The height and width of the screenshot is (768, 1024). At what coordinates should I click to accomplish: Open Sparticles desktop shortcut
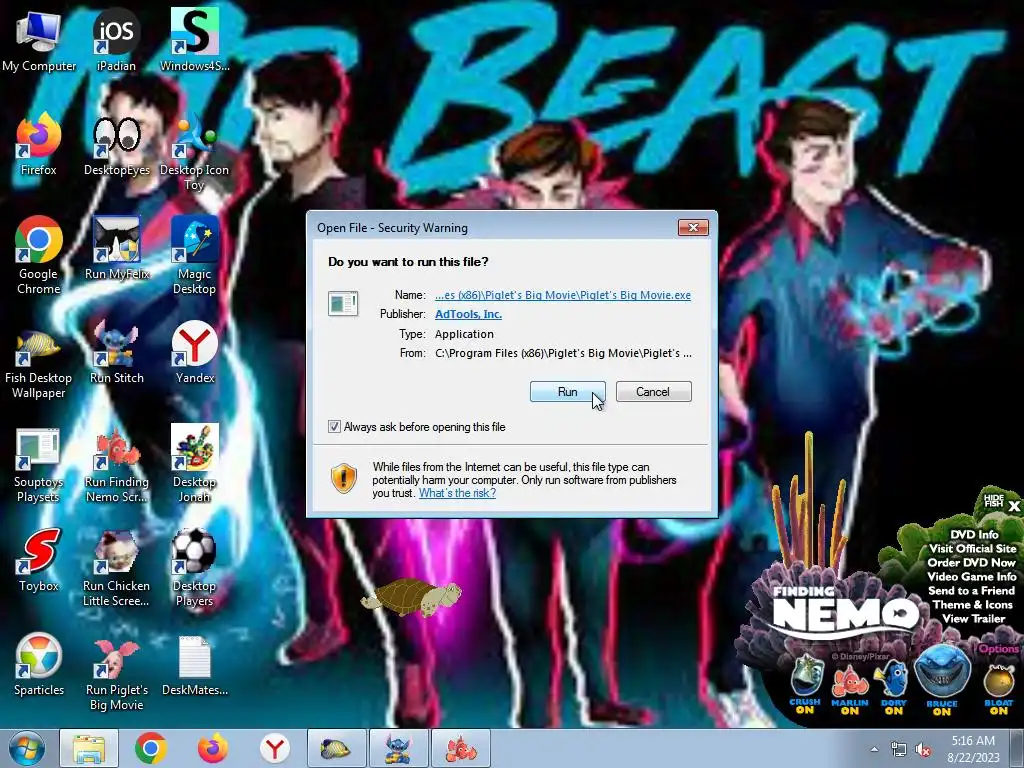[39, 665]
